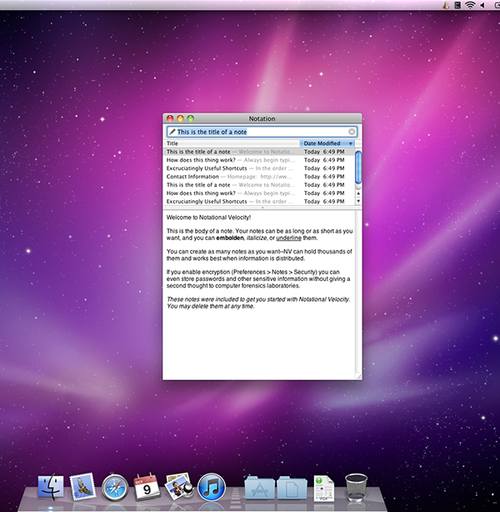500x512 pixels.
Task: Launch Mail from the Dock
Action: (82, 487)
